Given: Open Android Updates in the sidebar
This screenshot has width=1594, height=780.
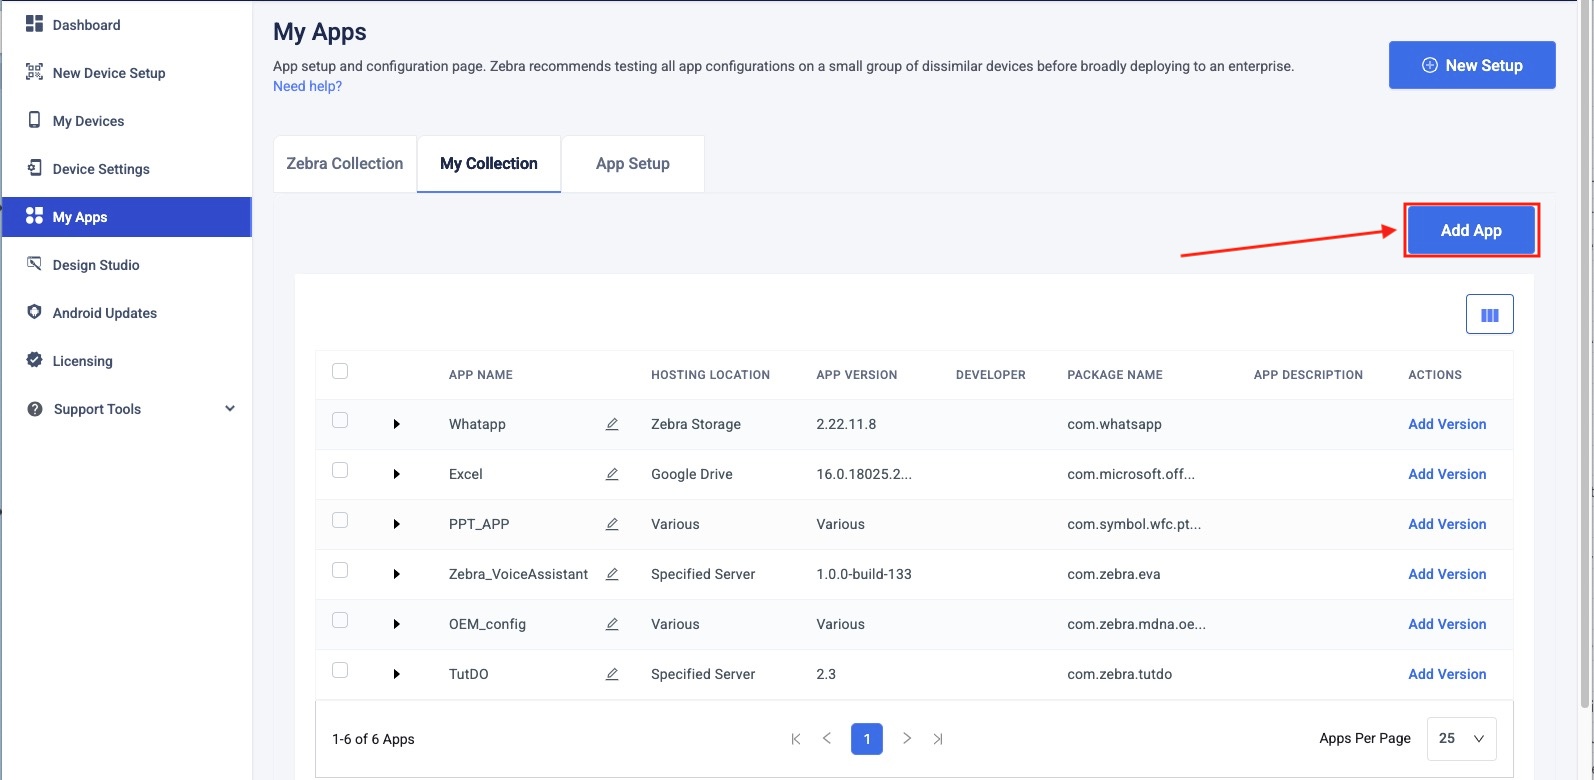Looking at the screenshot, I should coord(104,313).
